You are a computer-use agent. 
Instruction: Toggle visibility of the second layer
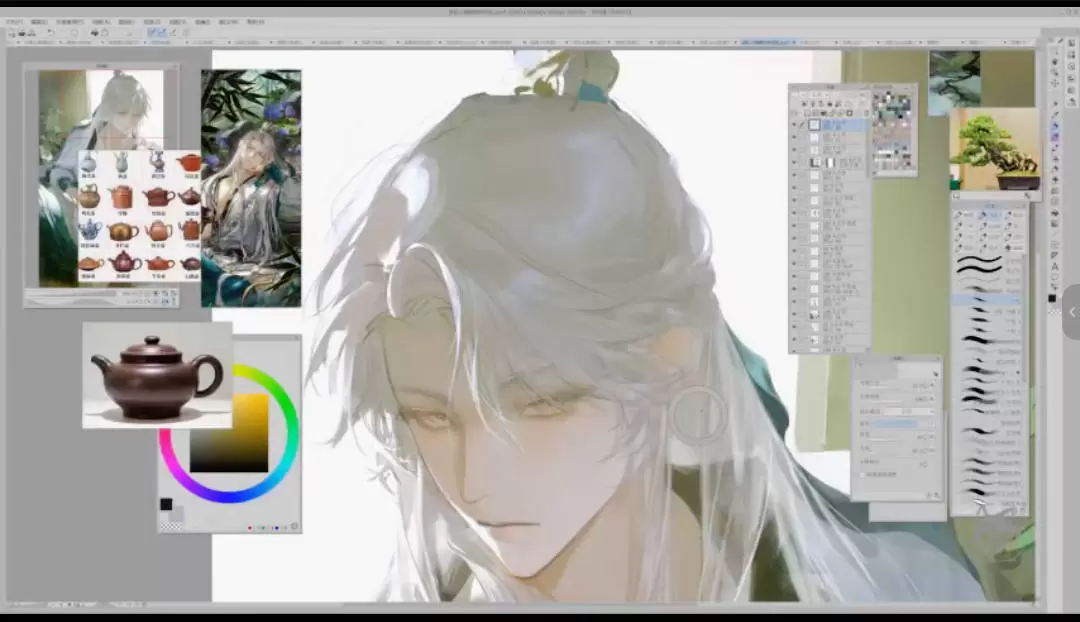point(794,138)
